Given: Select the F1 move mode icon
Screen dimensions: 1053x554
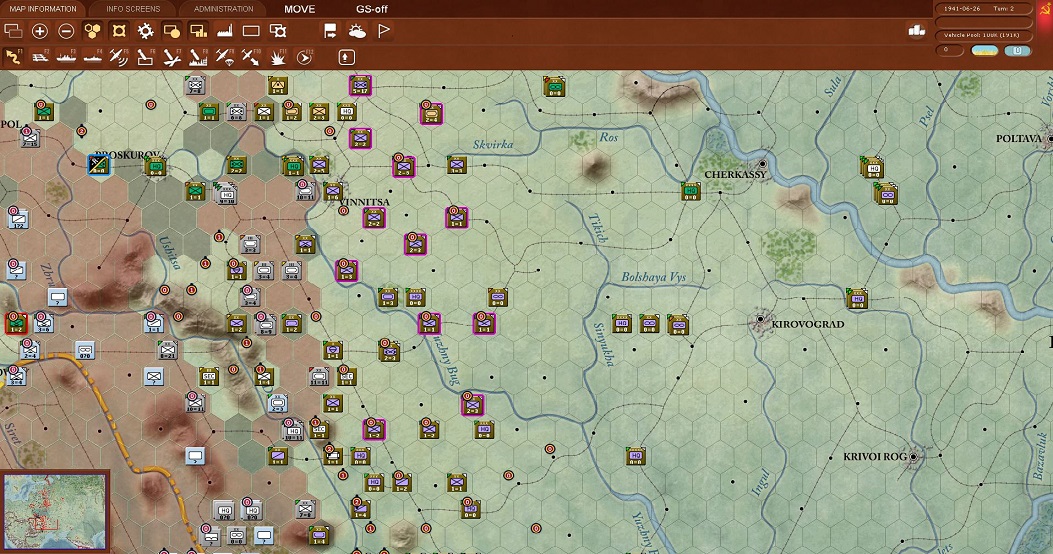Looking at the screenshot, I should (x=13, y=58).
